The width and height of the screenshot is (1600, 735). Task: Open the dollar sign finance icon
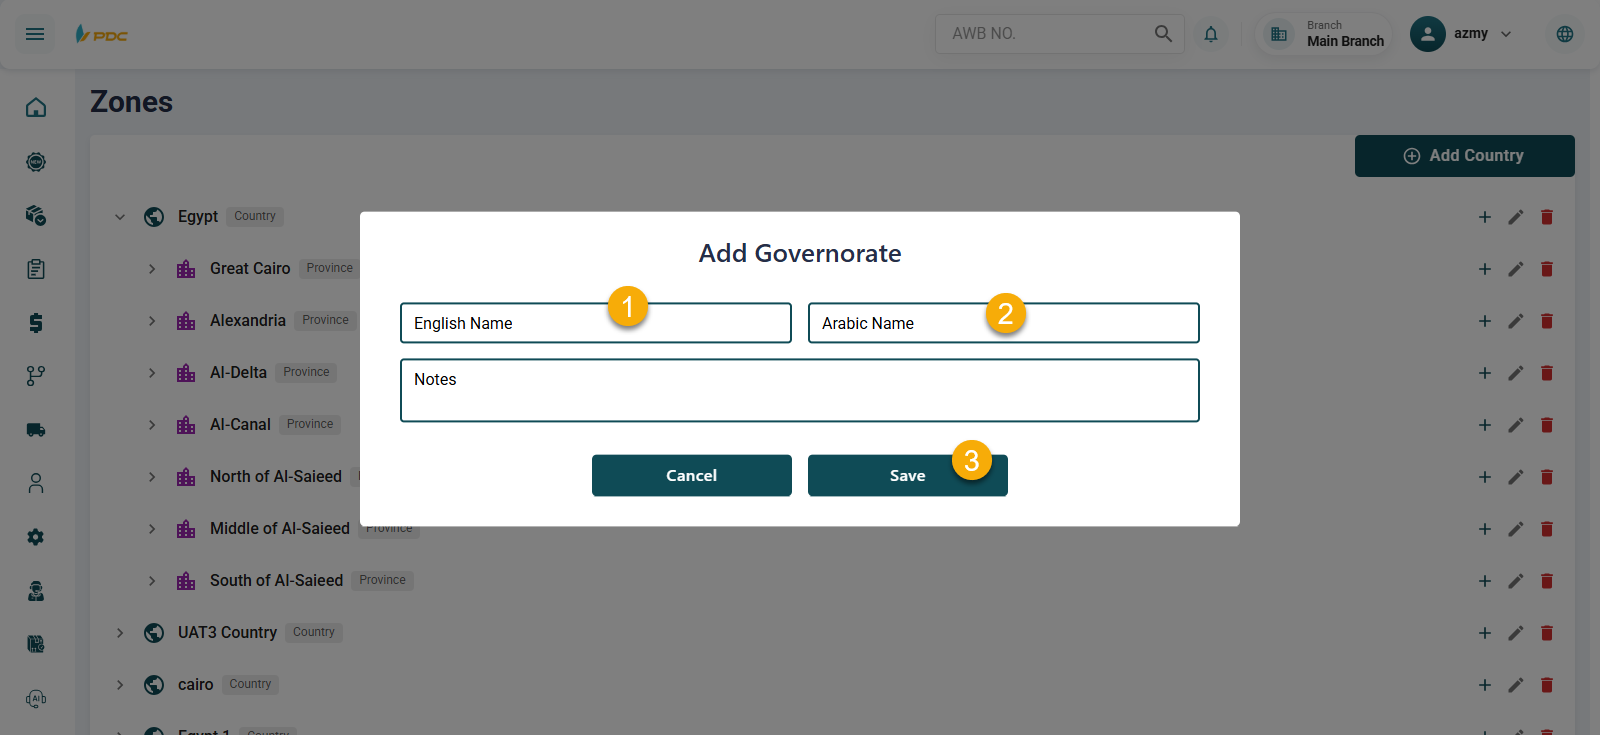pos(36,323)
